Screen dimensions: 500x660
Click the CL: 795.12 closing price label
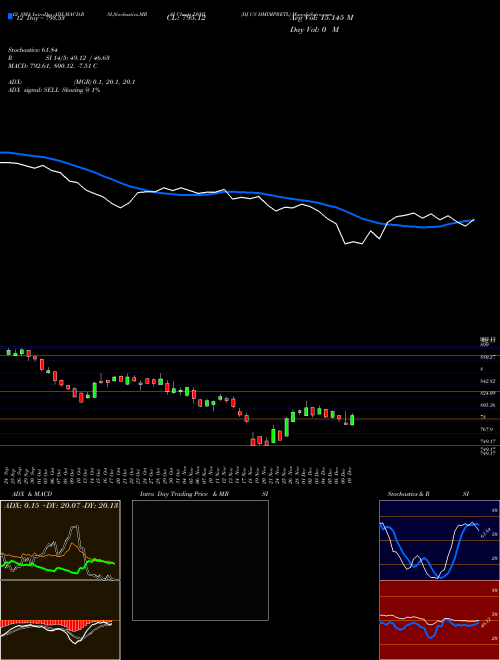pyautogui.click(x=186, y=18)
